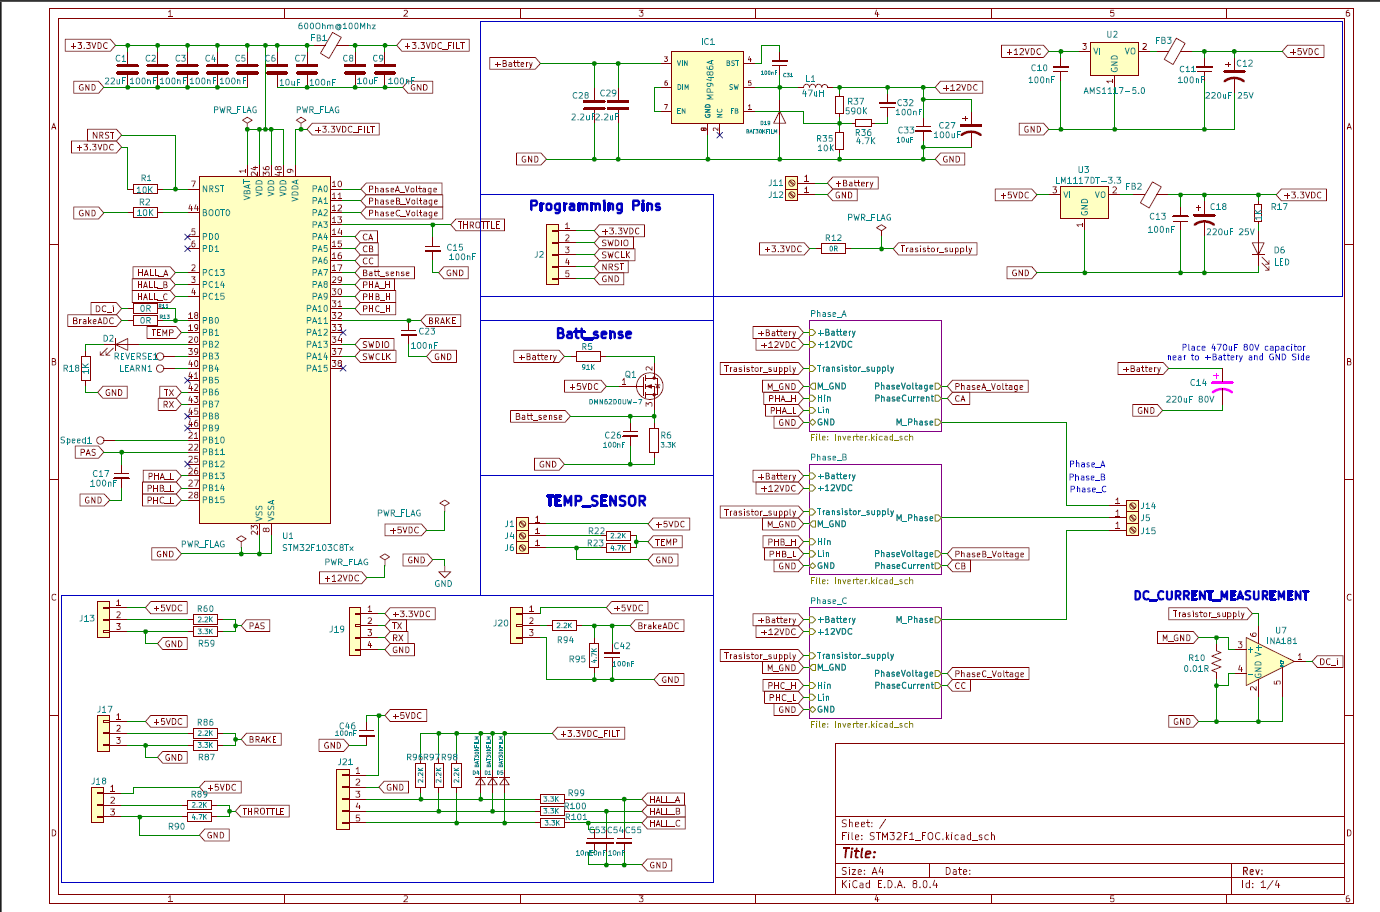Select the C27 100uF capacitor symbol
This screenshot has width=1380, height=912.
[x=970, y=129]
